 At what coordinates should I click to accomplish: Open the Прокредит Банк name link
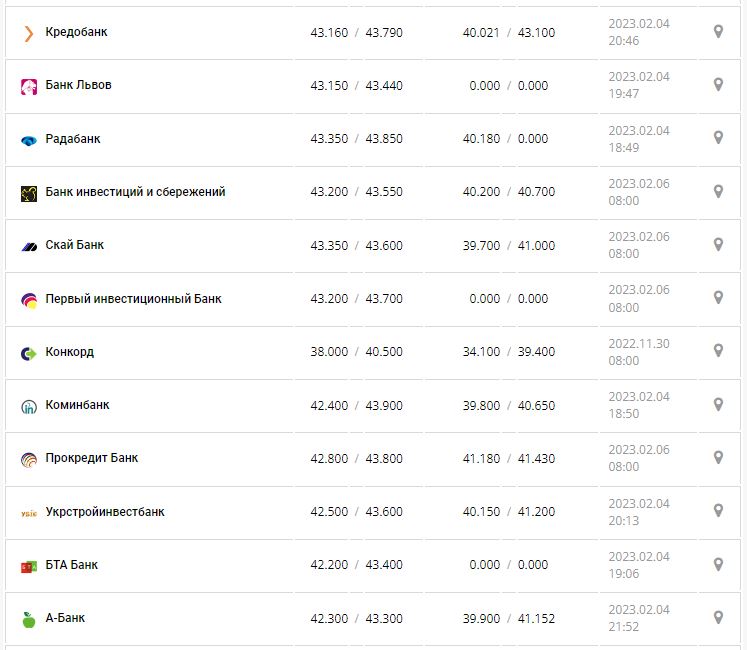pyautogui.click(x=92, y=458)
